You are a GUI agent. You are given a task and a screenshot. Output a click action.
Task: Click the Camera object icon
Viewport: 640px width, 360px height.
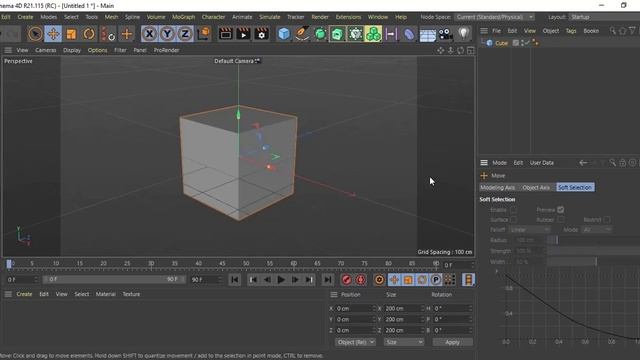[x=446, y=34]
